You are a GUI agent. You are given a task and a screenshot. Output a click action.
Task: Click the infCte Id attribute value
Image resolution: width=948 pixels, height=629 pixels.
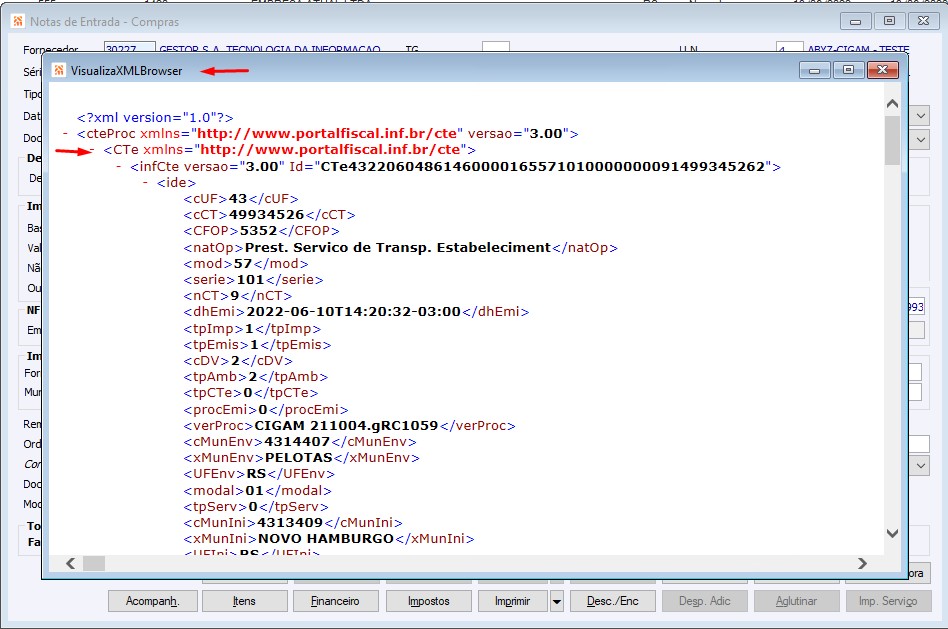point(542,167)
